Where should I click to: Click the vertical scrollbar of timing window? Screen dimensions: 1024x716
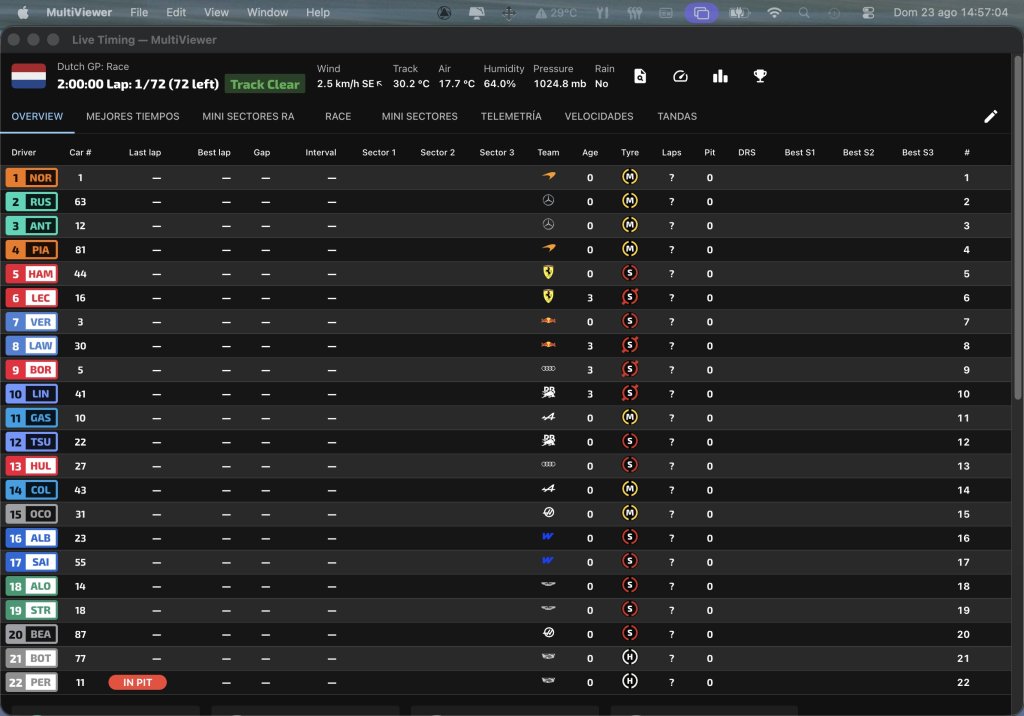tap(1017, 229)
